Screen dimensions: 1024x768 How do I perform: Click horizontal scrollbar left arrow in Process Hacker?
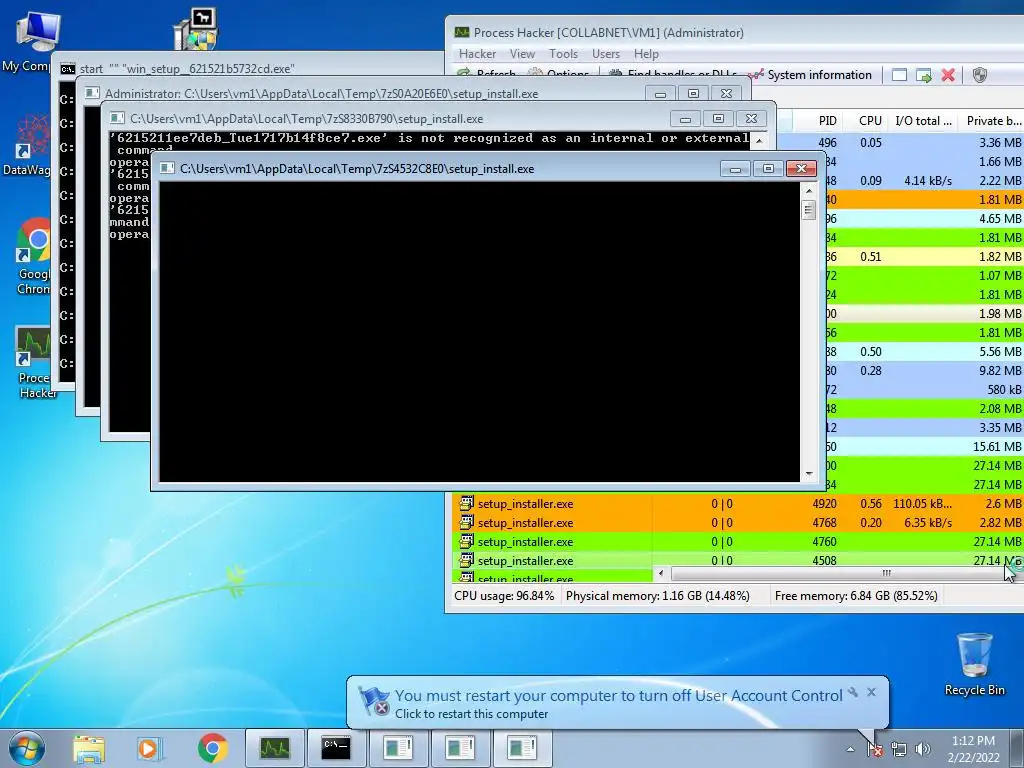[661, 573]
